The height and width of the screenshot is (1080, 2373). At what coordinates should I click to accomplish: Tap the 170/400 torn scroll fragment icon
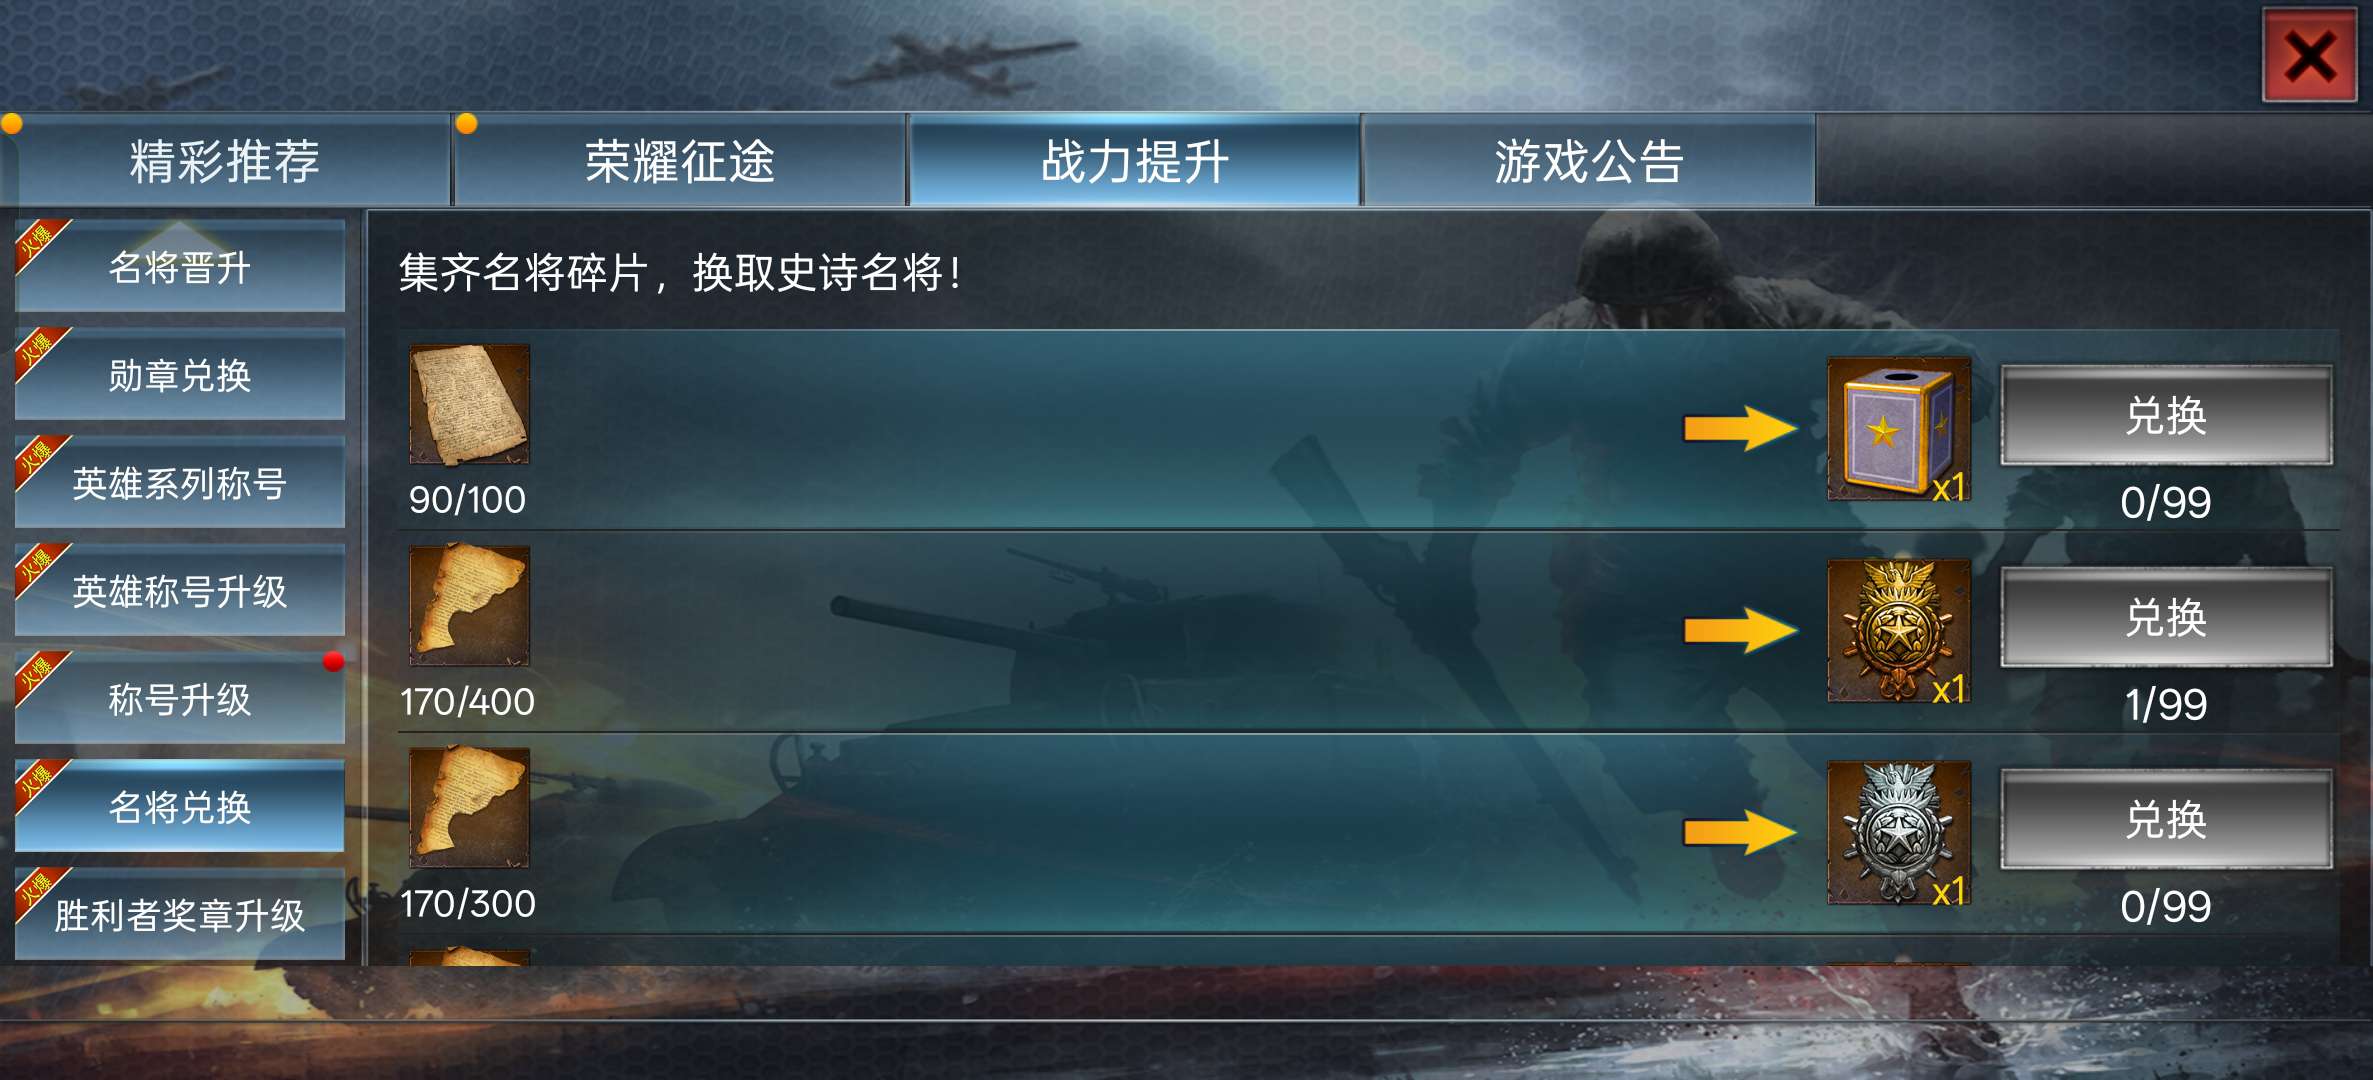pyautogui.click(x=469, y=606)
